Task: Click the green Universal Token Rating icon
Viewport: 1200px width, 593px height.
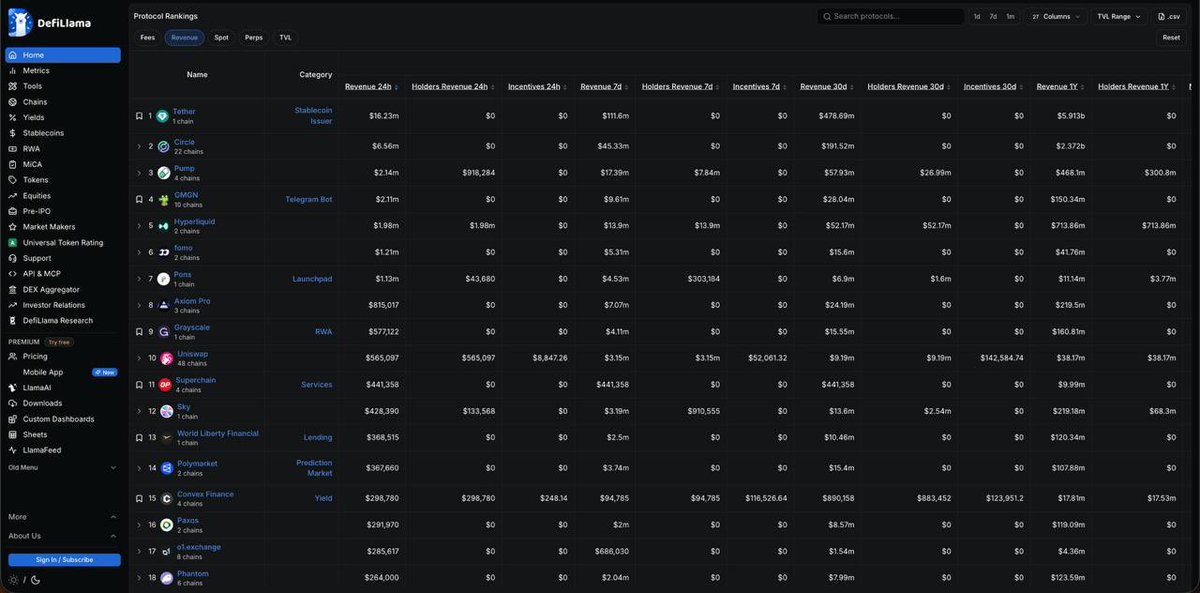Action: (x=13, y=242)
